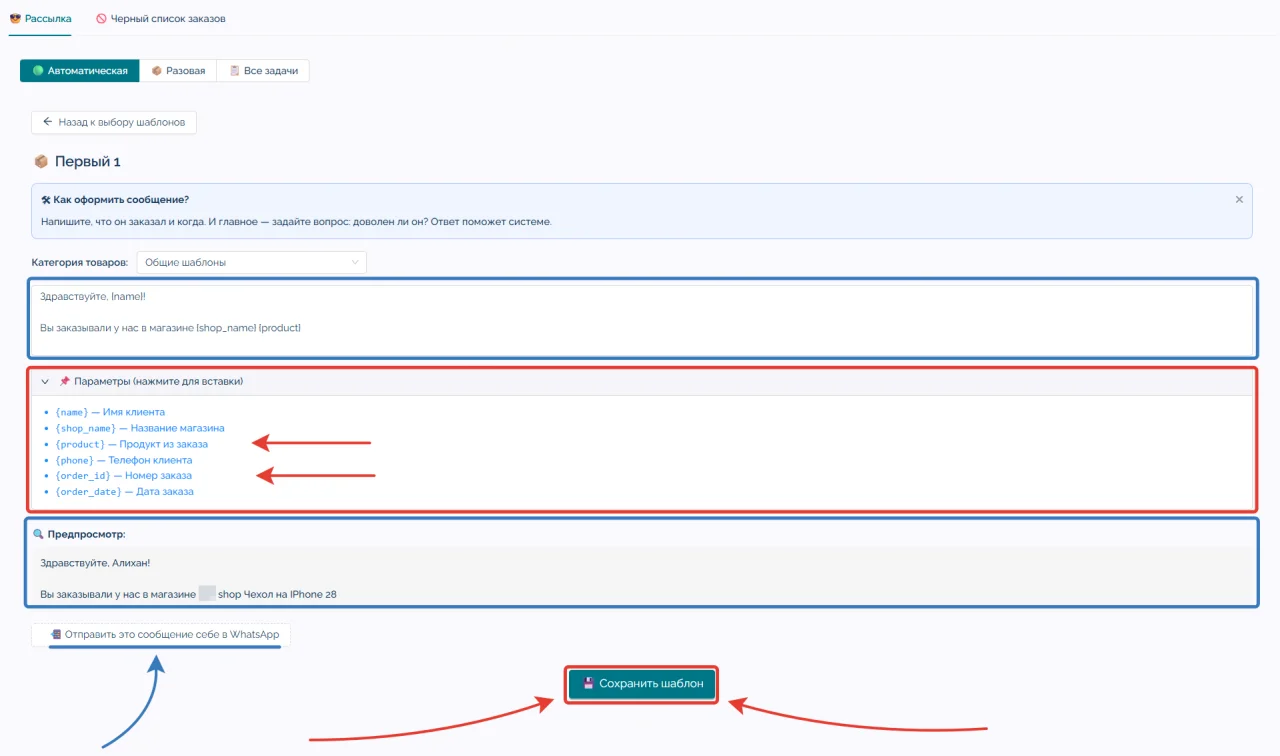This screenshot has height=756, width=1280.
Task: Click the floppy disk save icon
Action: [x=589, y=684]
